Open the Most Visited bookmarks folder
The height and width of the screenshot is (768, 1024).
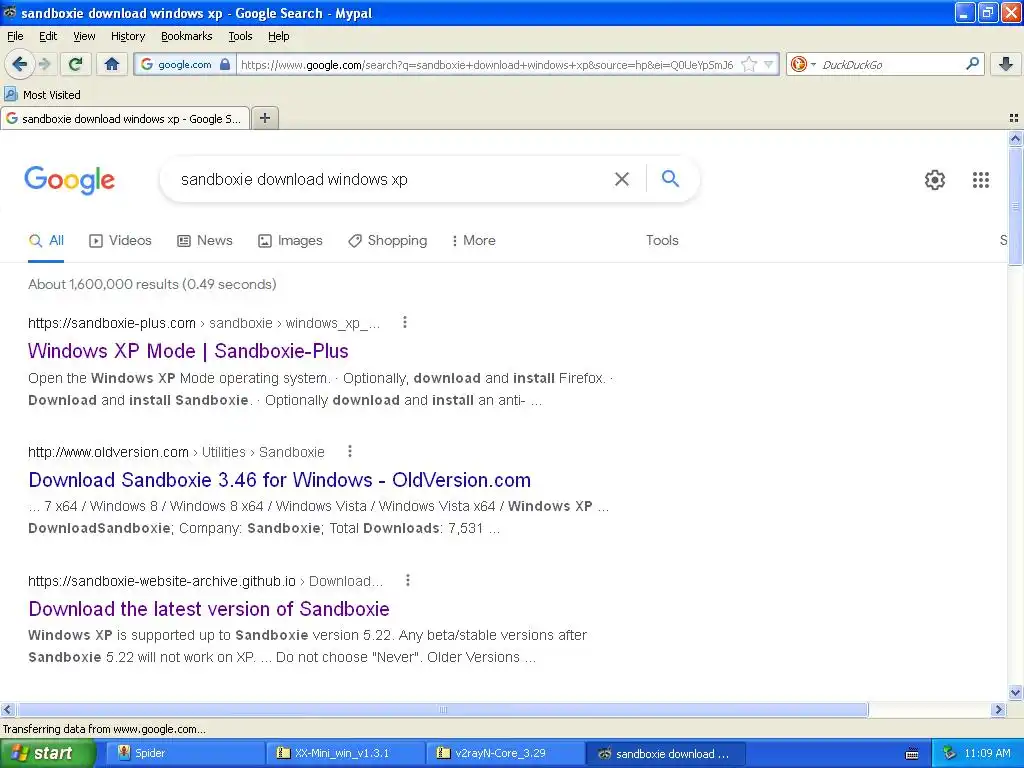[x=42, y=95]
